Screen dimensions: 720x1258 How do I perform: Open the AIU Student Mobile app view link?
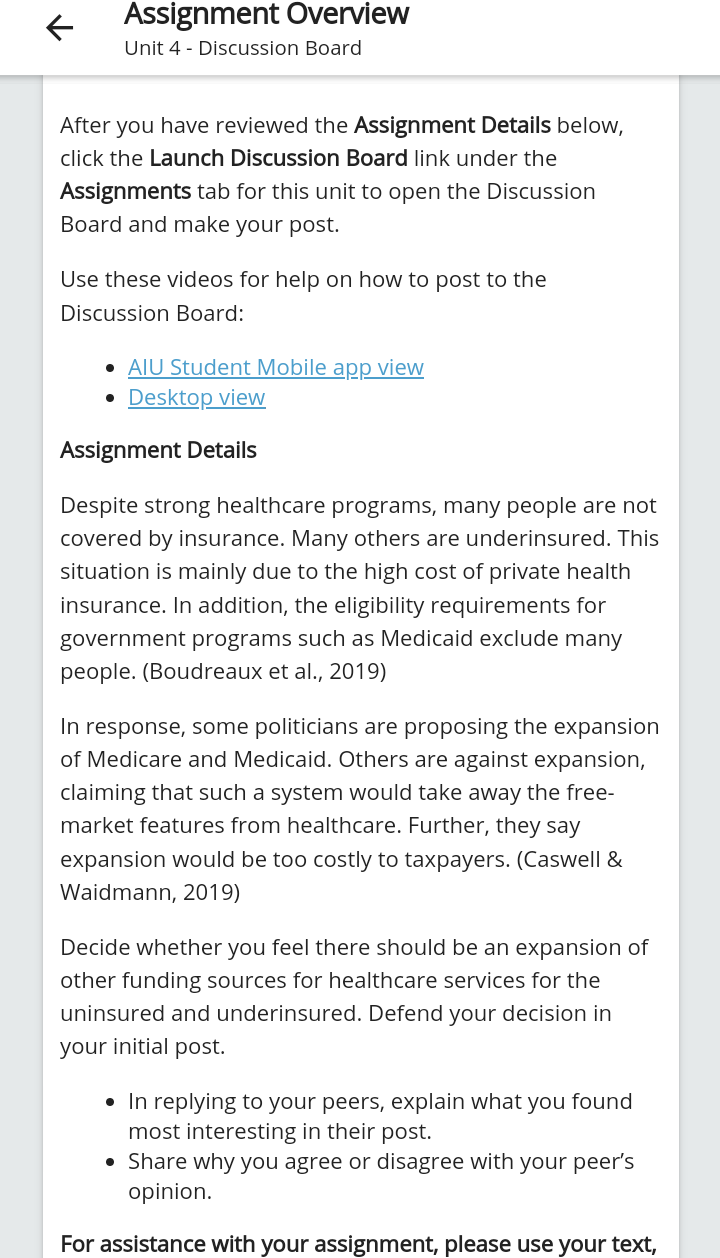pos(276,367)
